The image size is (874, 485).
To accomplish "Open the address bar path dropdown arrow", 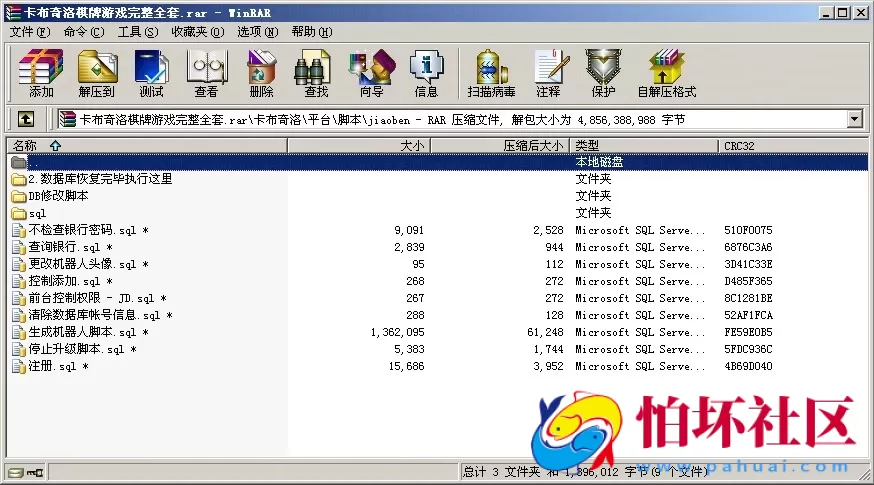I will click(854, 119).
